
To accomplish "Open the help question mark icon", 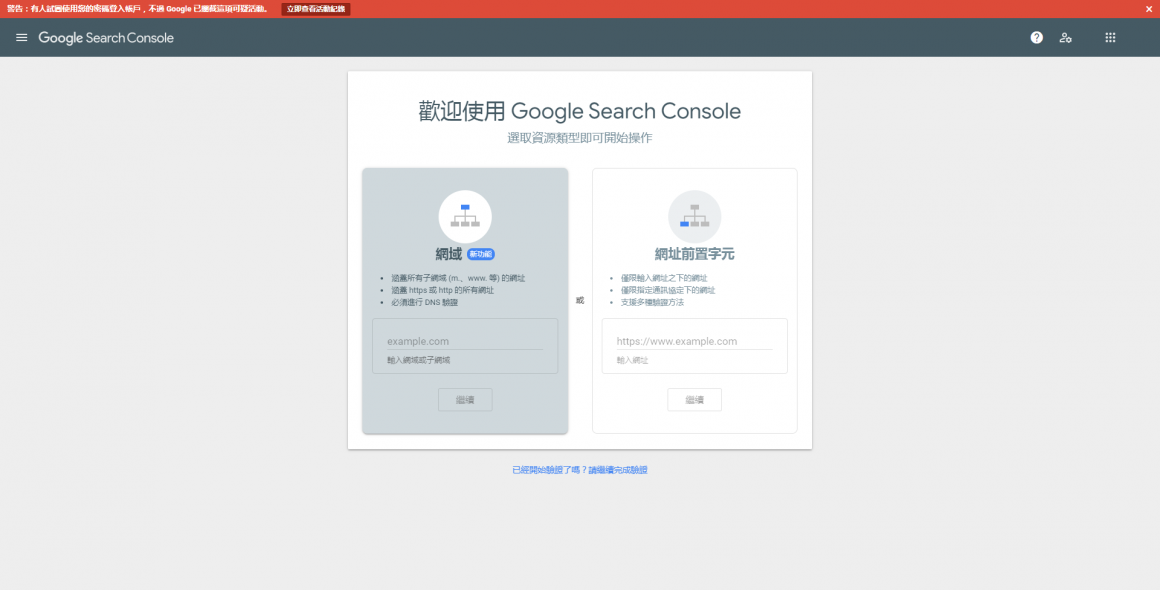I will [x=1036, y=38].
